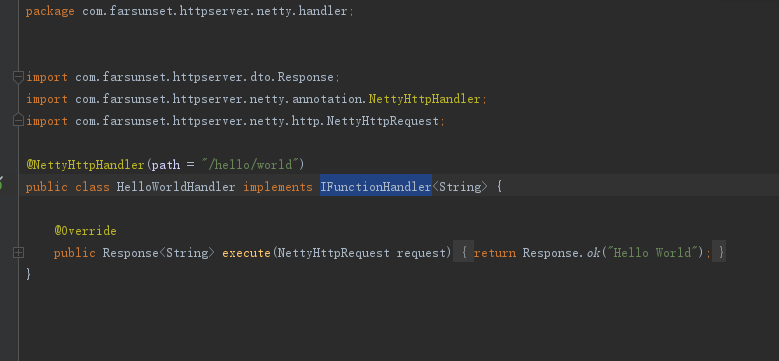Click the italic ok method call

tap(593, 253)
